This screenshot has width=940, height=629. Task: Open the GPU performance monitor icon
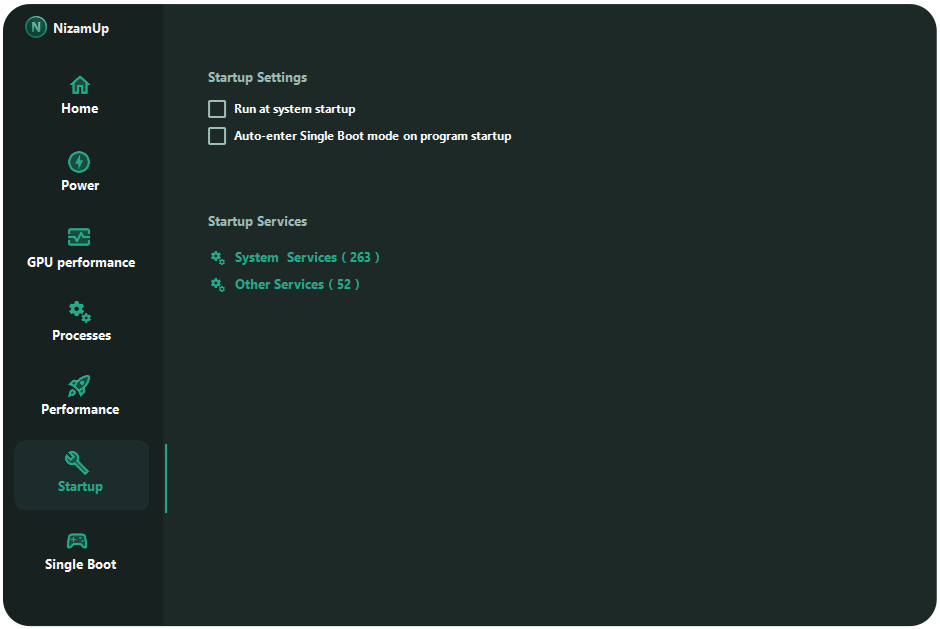[x=80, y=238]
